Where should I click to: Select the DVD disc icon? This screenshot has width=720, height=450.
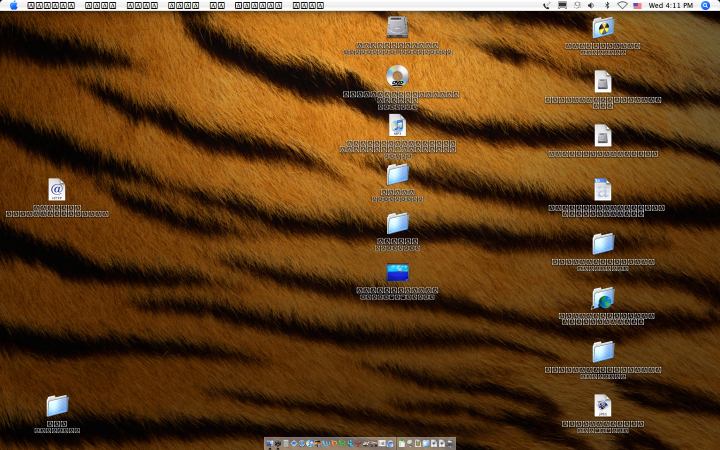coord(397,76)
